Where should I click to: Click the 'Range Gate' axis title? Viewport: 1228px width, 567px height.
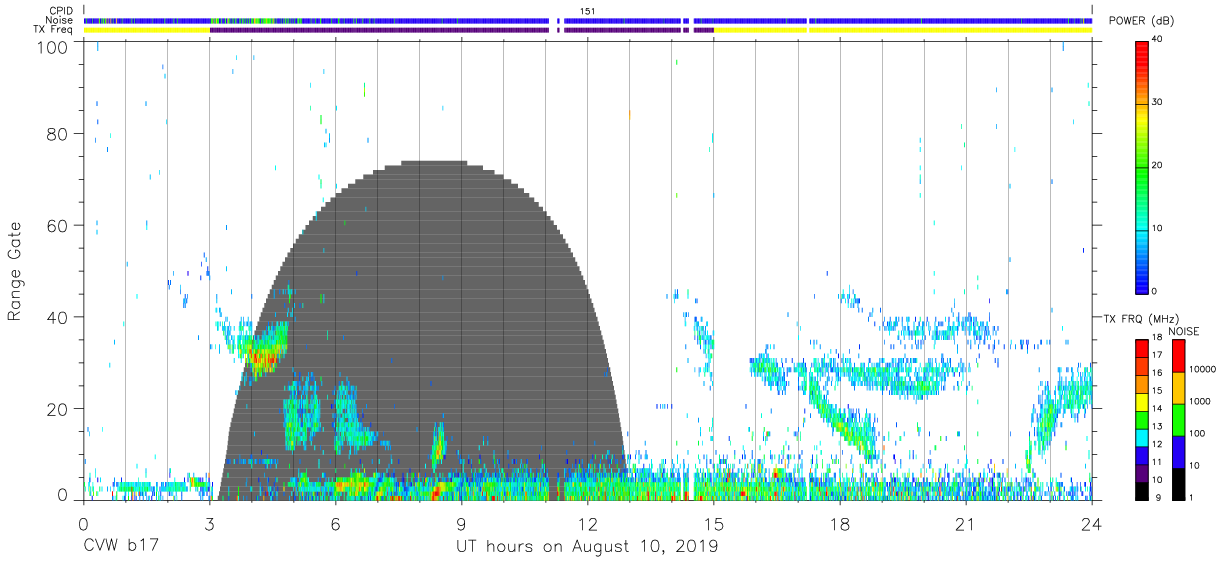pyautogui.click(x=16, y=272)
